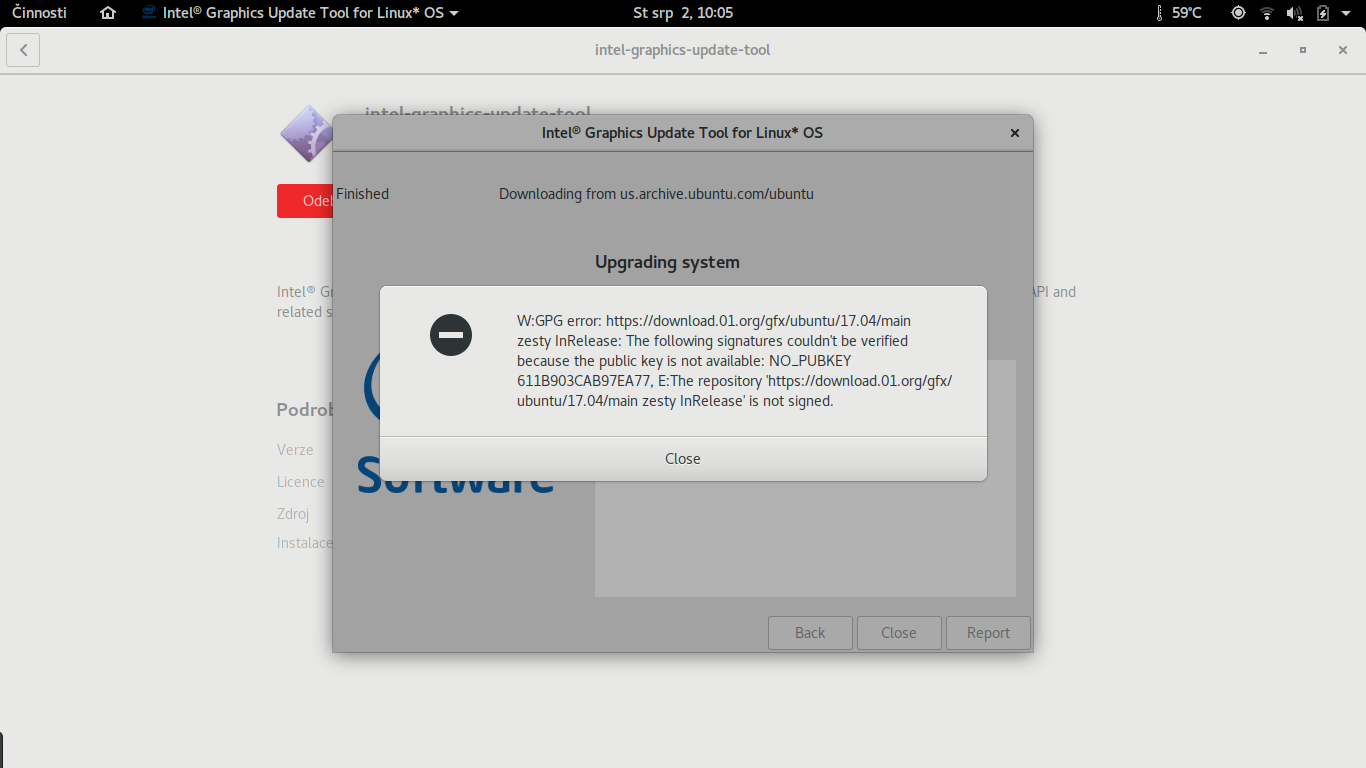Click the Wi-Fi network icon
The height and width of the screenshot is (768, 1366).
tap(1267, 13)
